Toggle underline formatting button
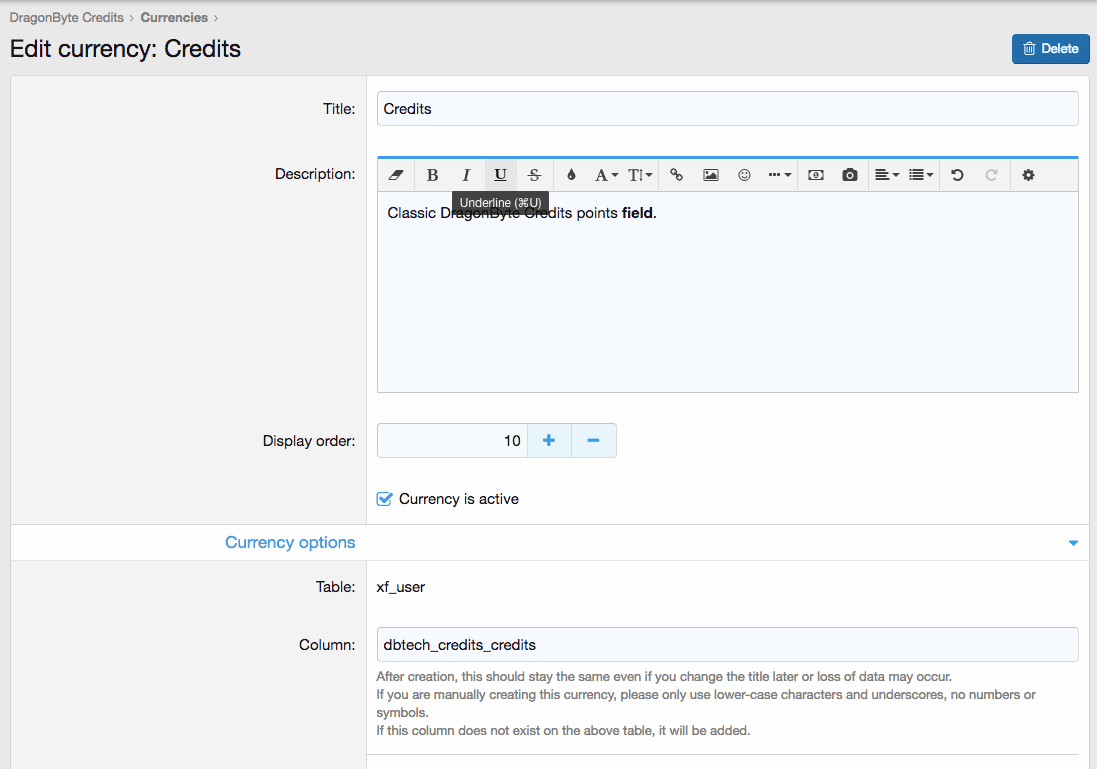Image resolution: width=1097 pixels, height=769 pixels. pos(500,175)
